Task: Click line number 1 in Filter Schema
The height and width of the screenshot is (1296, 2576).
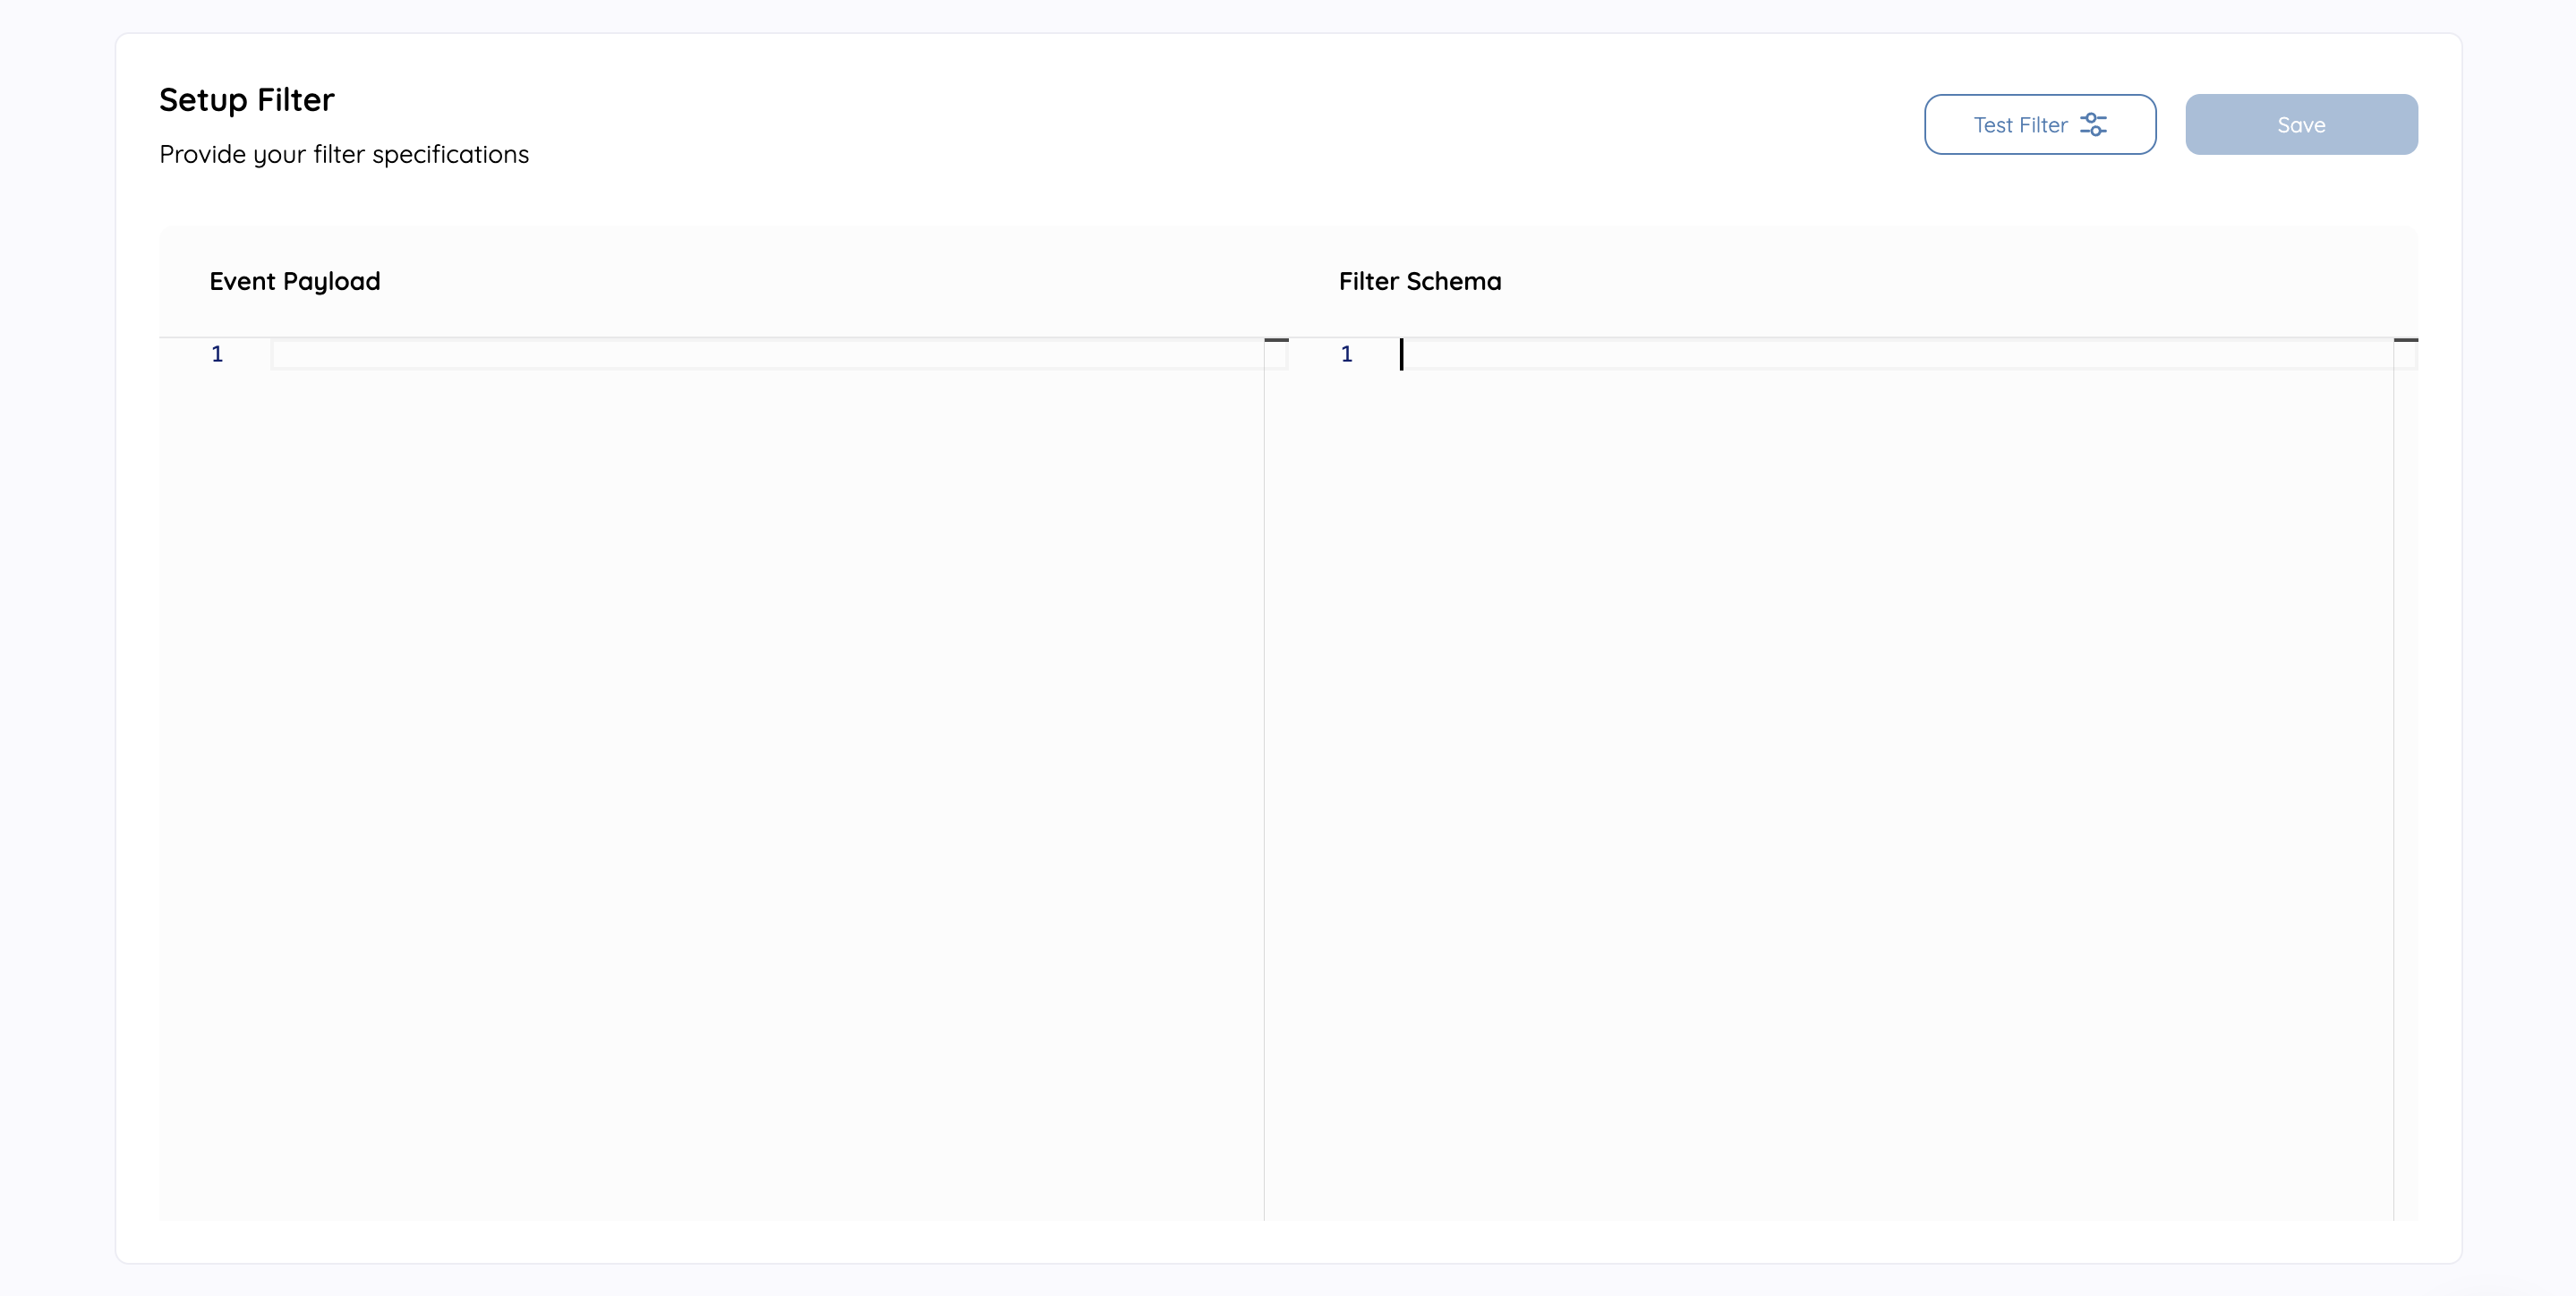Action: pyautogui.click(x=1346, y=354)
